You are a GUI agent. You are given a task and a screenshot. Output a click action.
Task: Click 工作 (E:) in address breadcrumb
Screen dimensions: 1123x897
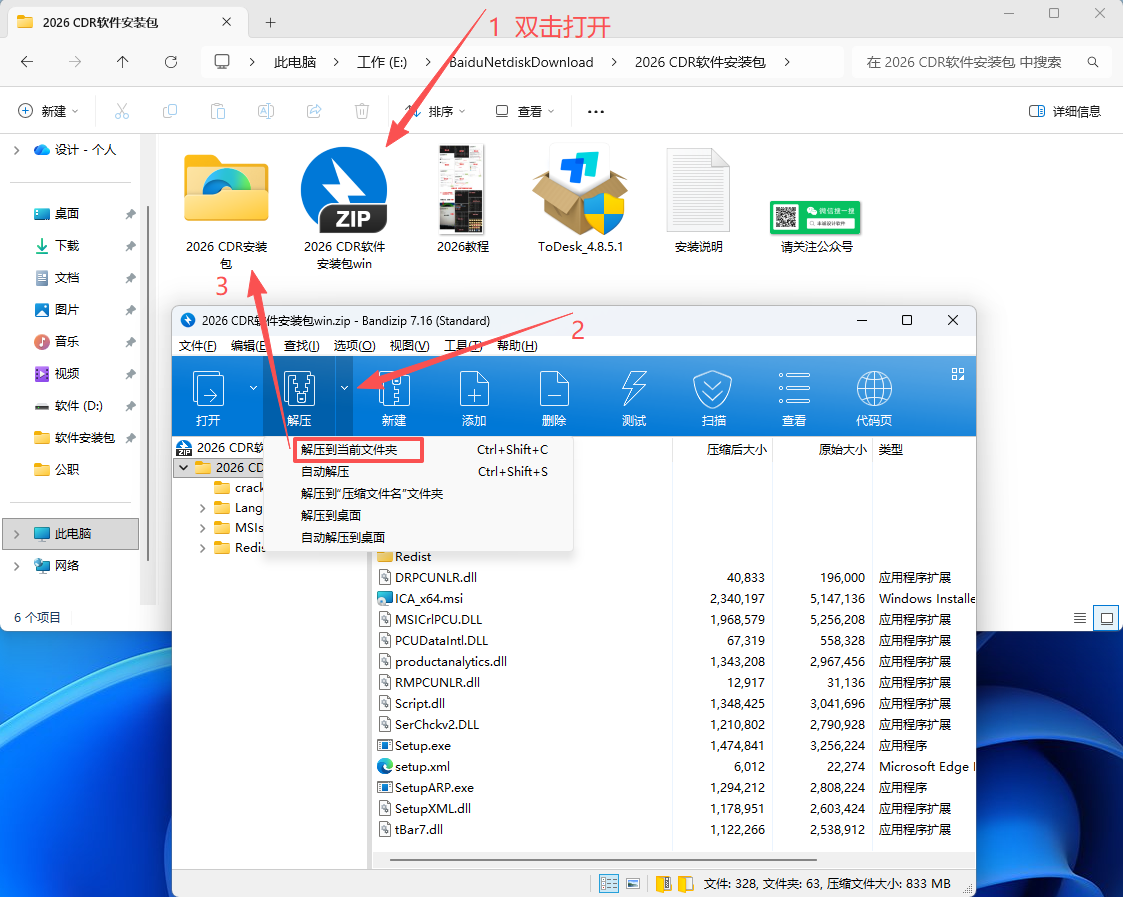pos(382,62)
